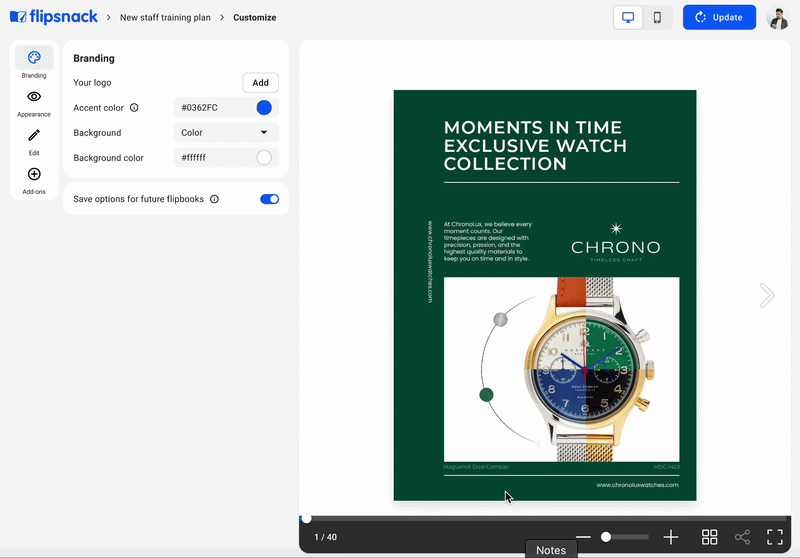
Task: Go to the next flipbook page arrow
Action: 766,295
